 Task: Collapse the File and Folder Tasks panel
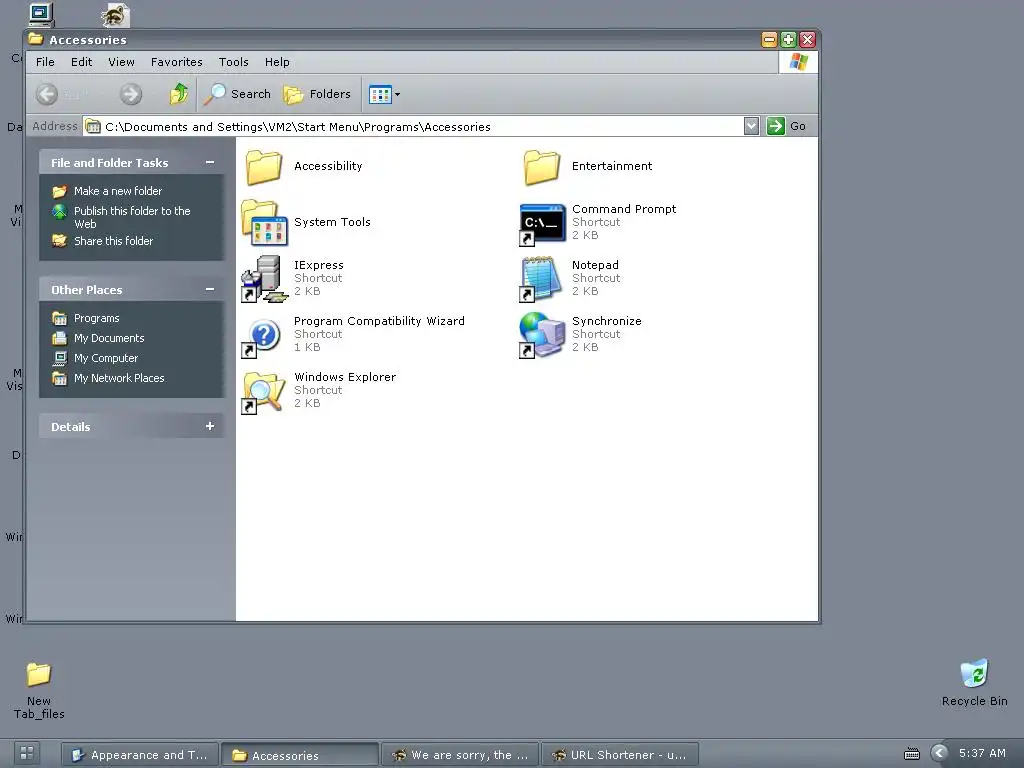click(210, 163)
